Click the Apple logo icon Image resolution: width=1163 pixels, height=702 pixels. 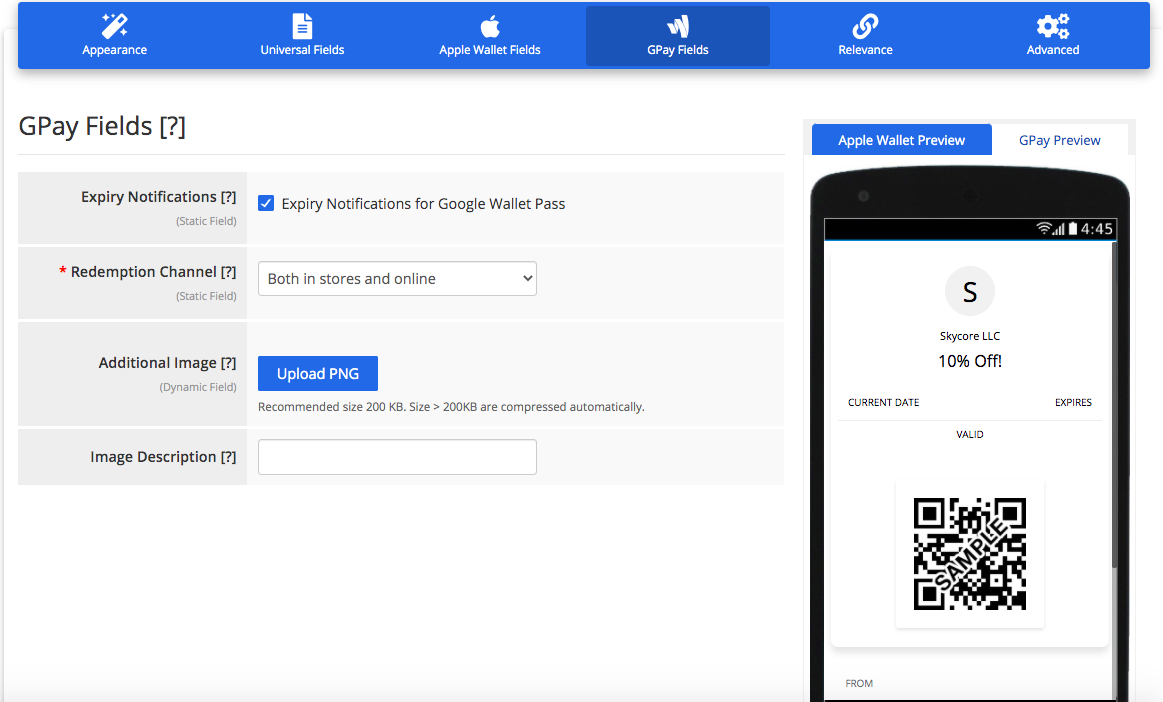[490, 27]
